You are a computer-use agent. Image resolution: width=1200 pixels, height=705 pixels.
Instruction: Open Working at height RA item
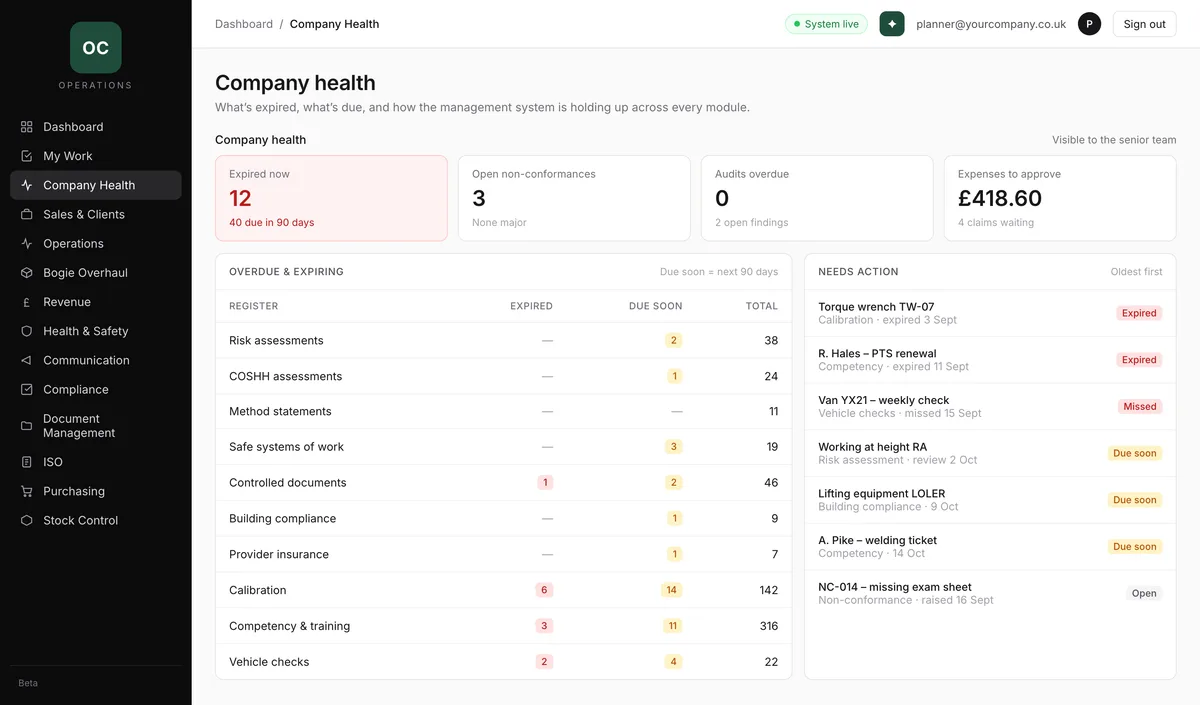[990, 453]
